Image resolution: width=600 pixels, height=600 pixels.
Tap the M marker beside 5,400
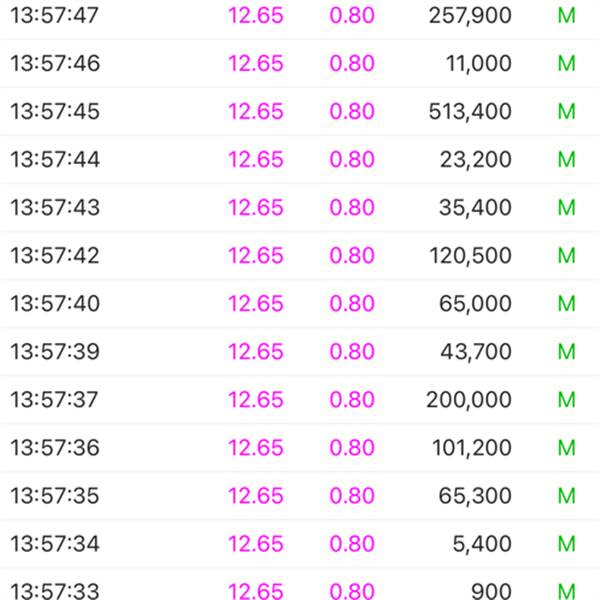pyautogui.click(x=566, y=544)
